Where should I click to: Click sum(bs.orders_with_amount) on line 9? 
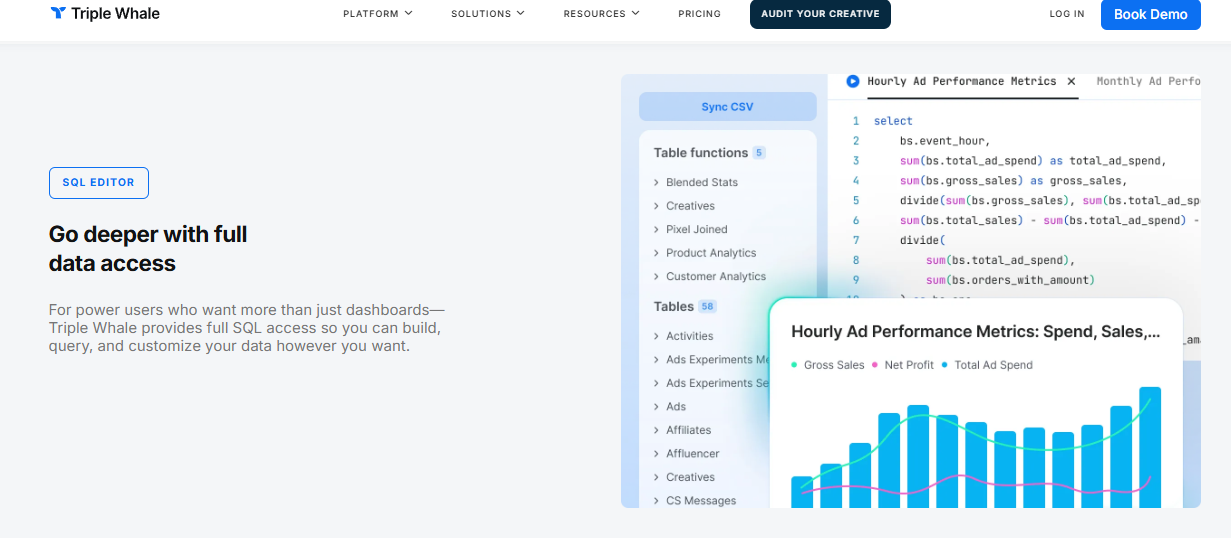[1011, 280]
